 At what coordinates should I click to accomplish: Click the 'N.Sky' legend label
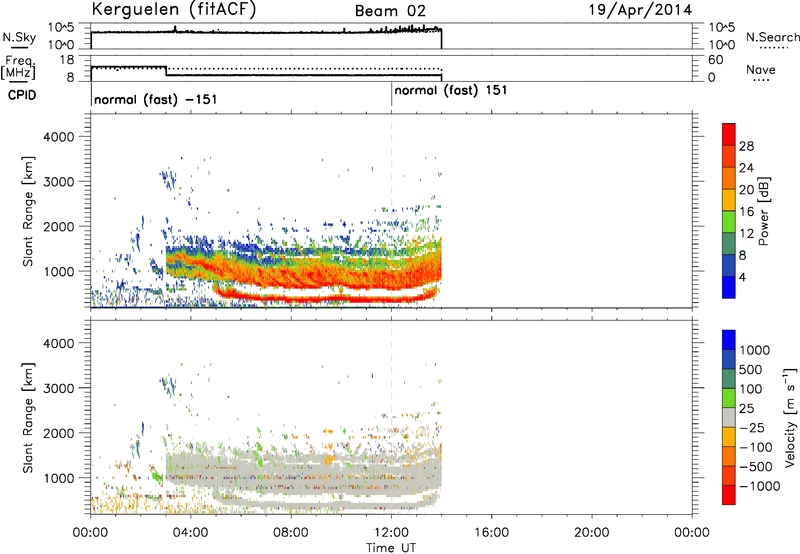[19, 37]
